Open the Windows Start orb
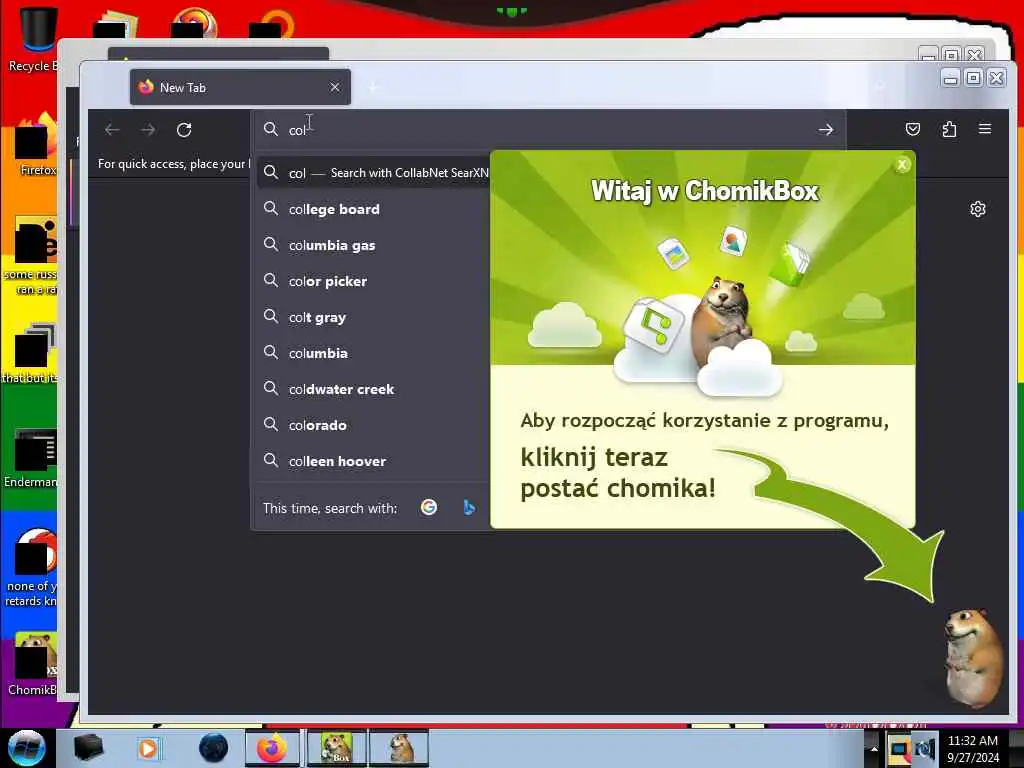 [x=27, y=748]
